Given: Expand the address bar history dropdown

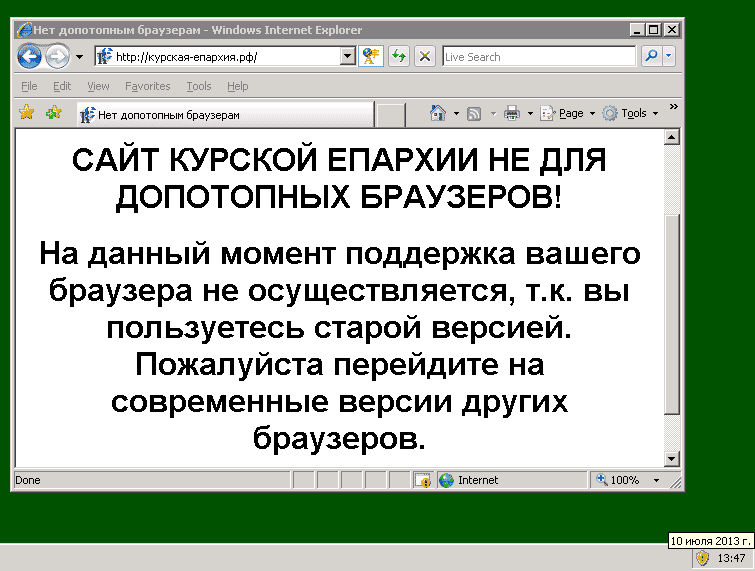Looking at the screenshot, I should (348, 57).
